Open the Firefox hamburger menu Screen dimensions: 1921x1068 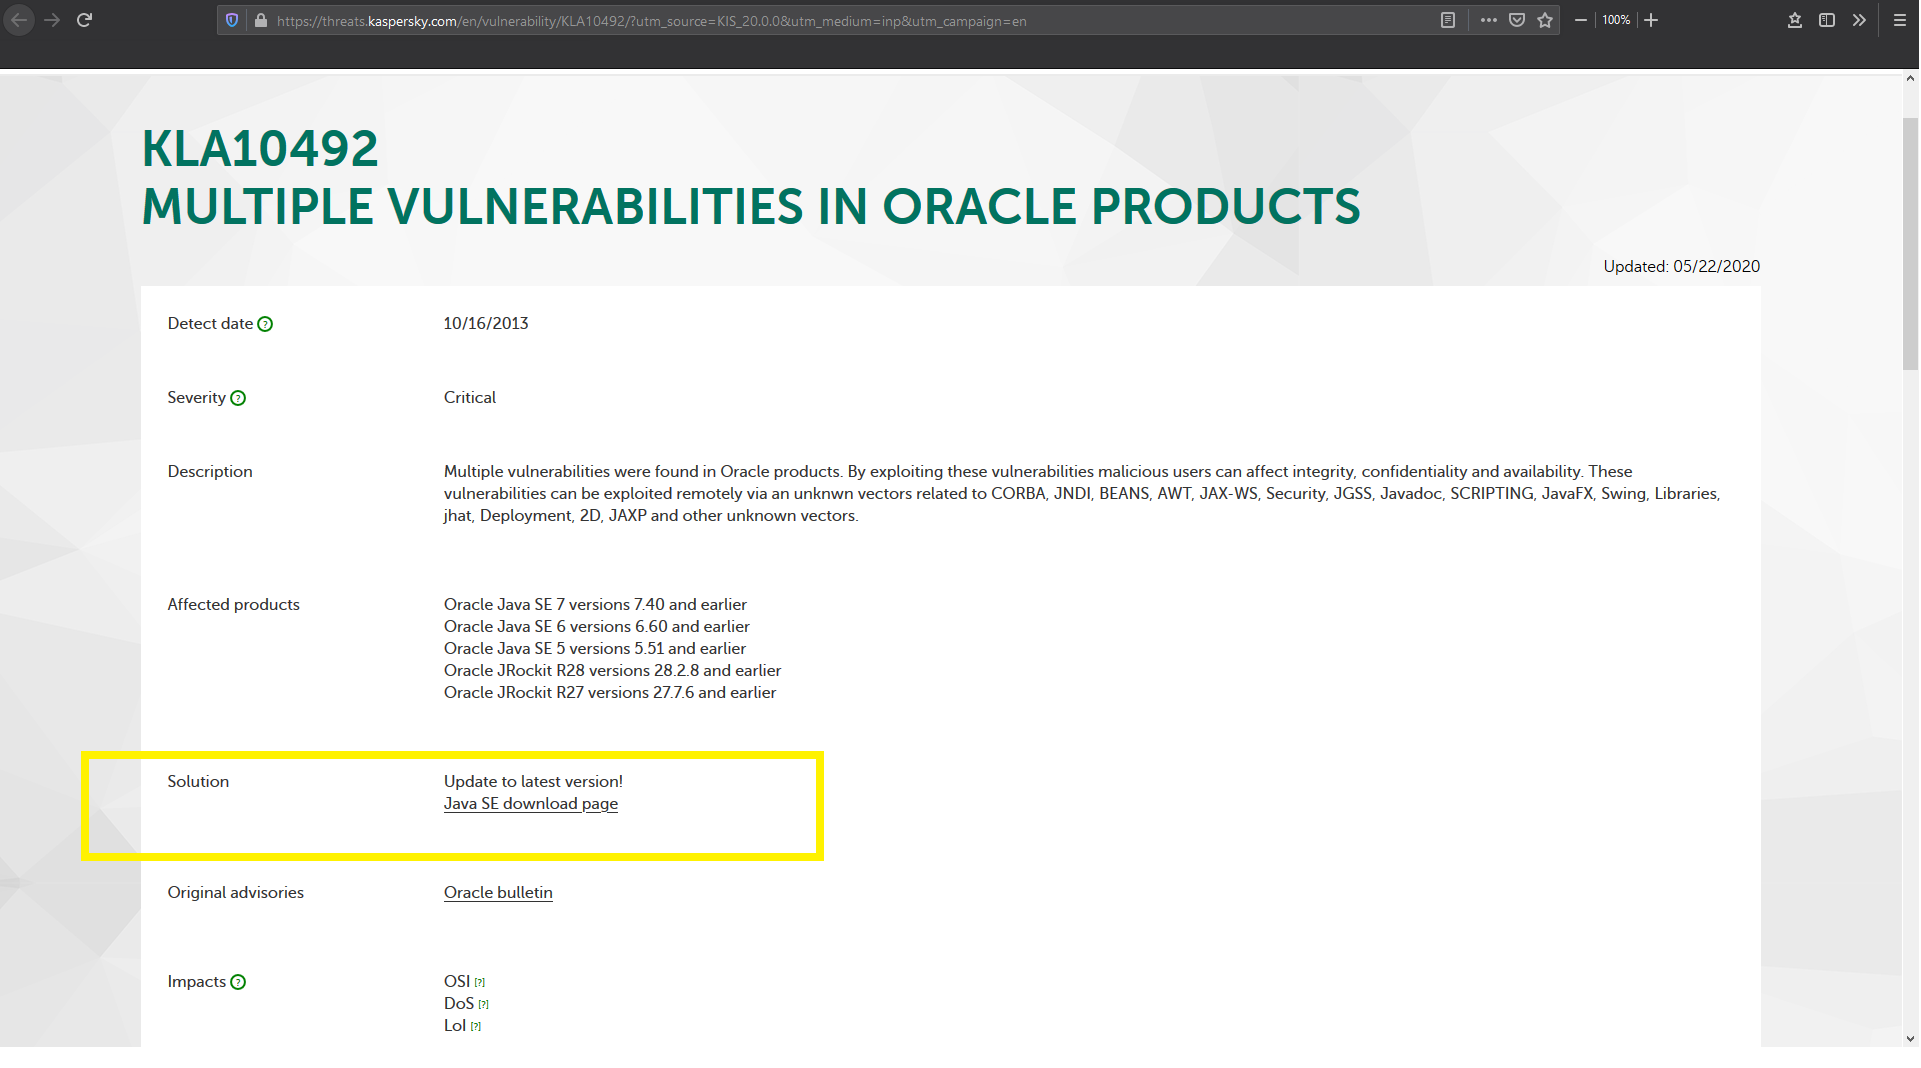pyautogui.click(x=1900, y=20)
